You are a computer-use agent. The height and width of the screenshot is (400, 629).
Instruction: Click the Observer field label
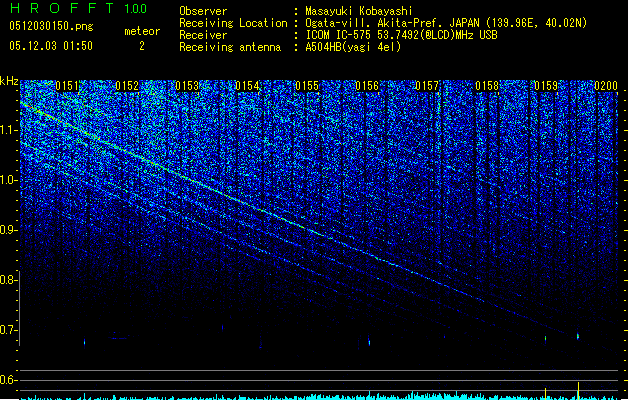click(x=203, y=11)
